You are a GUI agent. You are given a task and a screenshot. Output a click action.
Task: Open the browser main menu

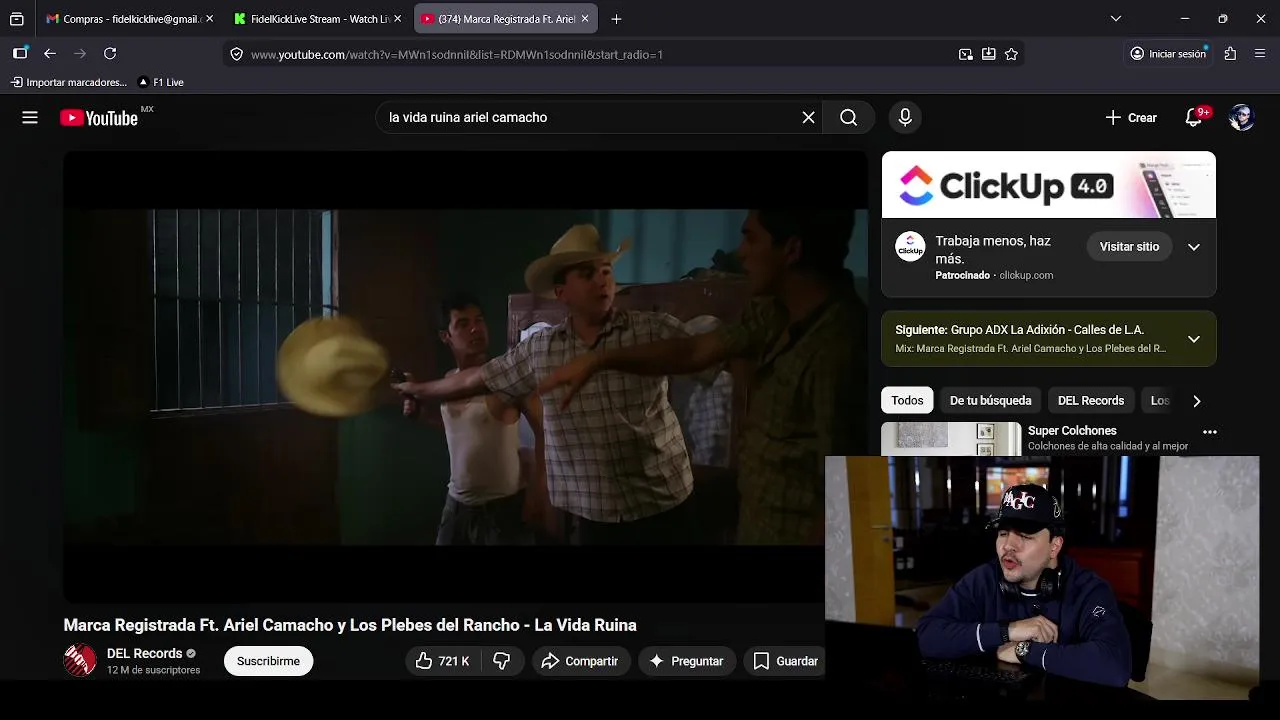[x=1260, y=54]
